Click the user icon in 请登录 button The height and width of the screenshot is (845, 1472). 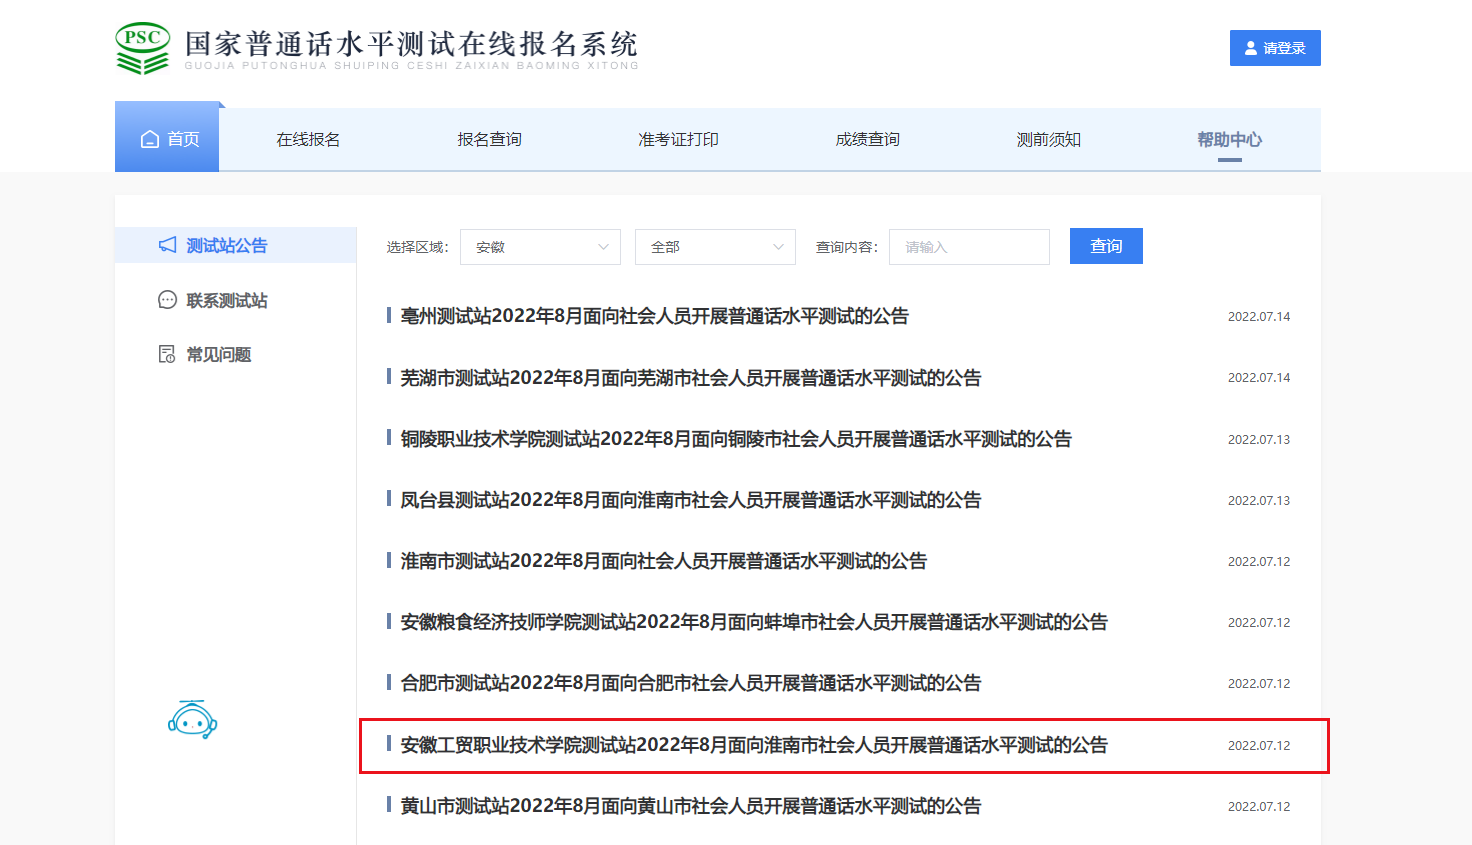click(x=1251, y=48)
